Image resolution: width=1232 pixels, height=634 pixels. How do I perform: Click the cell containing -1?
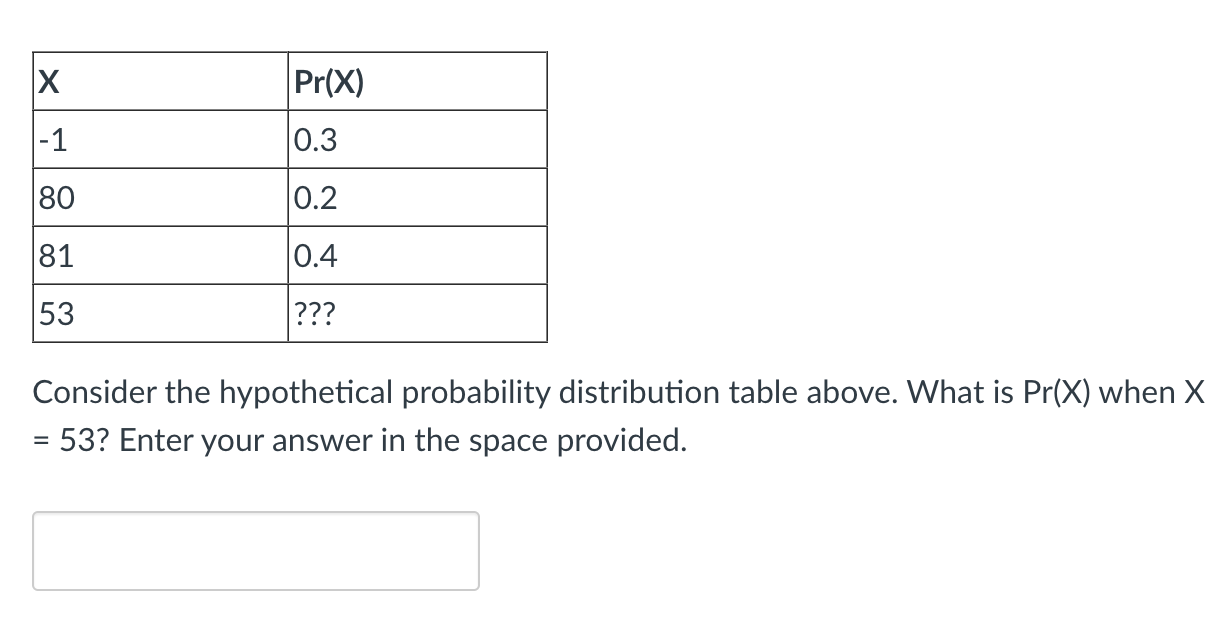(x=160, y=138)
